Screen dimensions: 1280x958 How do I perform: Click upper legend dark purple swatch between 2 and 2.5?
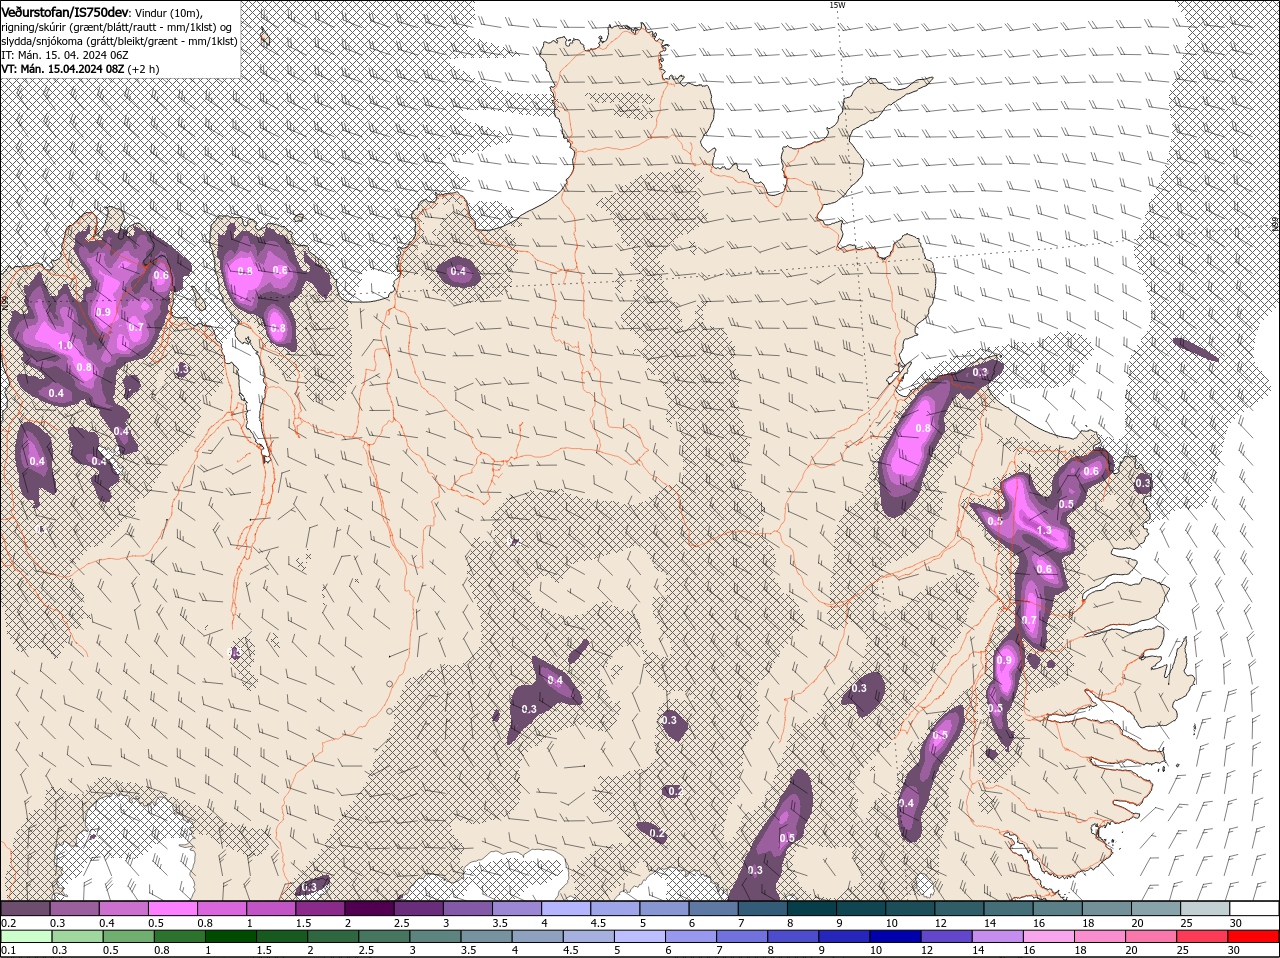(x=369, y=908)
